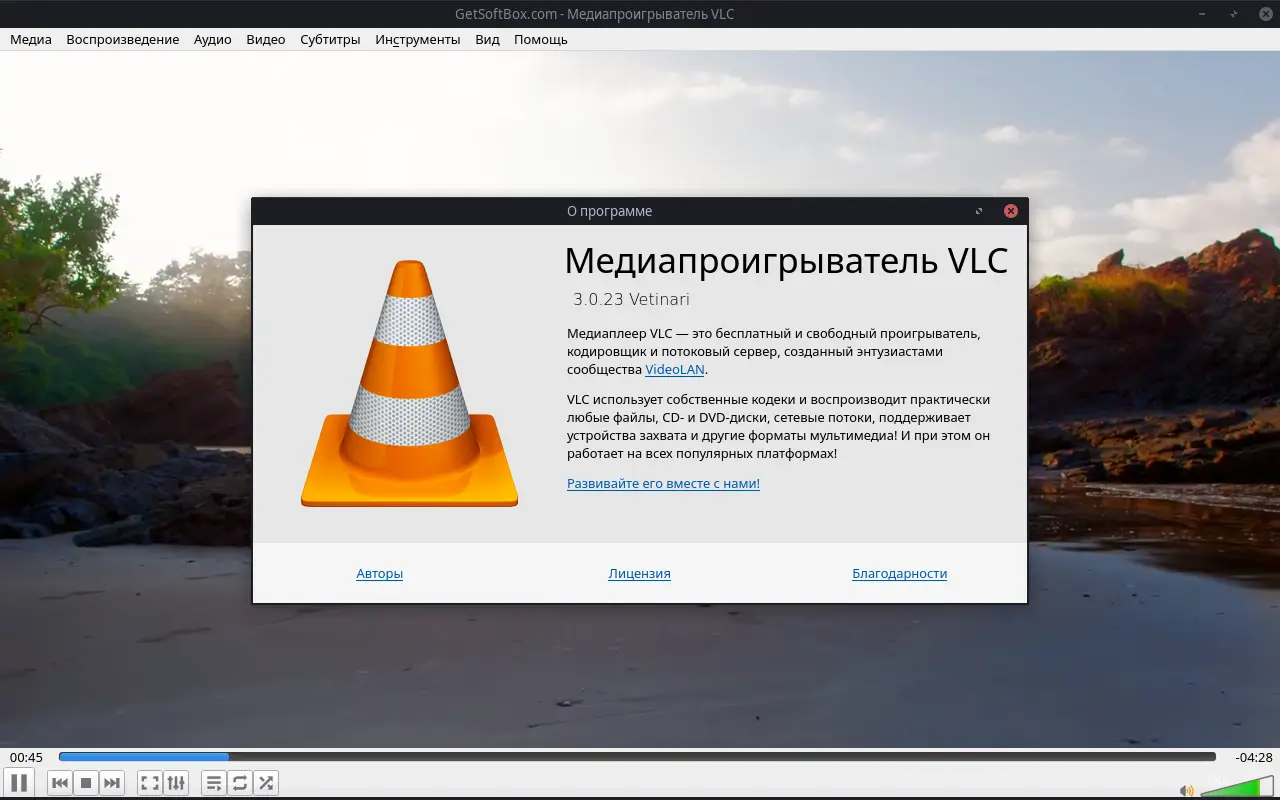Skip to next media track
This screenshot has width=1280, height=800.
[112, 783]
